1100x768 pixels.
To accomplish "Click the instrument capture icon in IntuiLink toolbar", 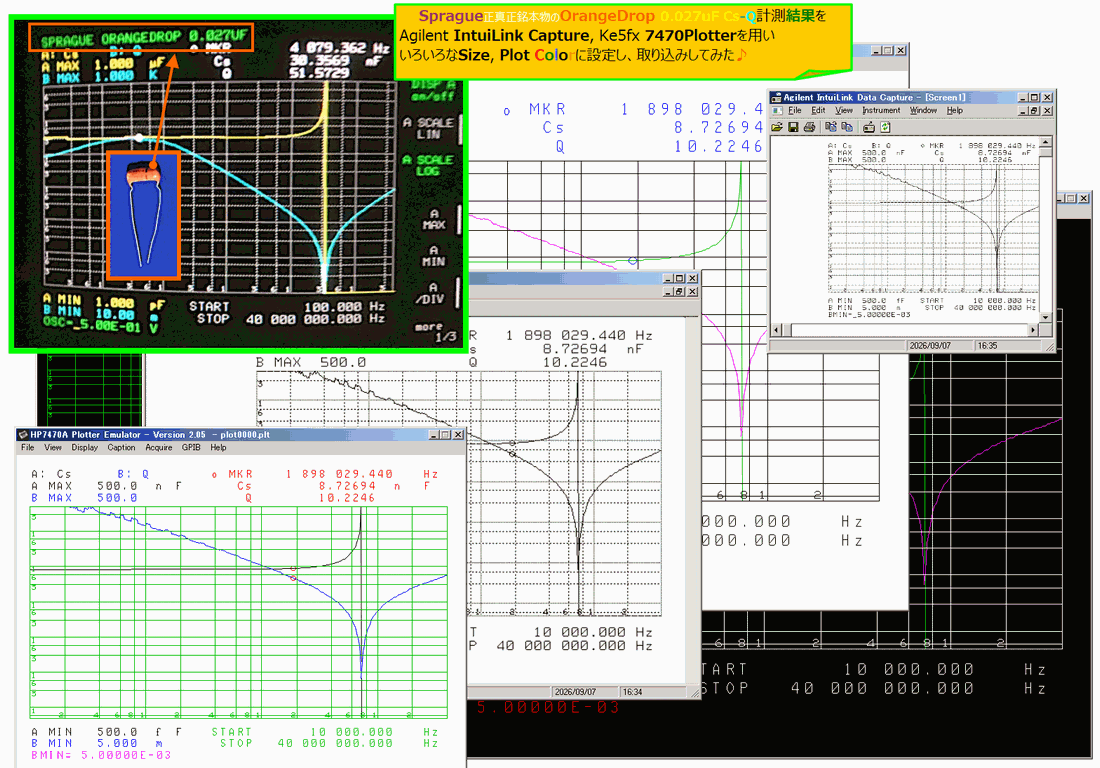I will (868, 127).
